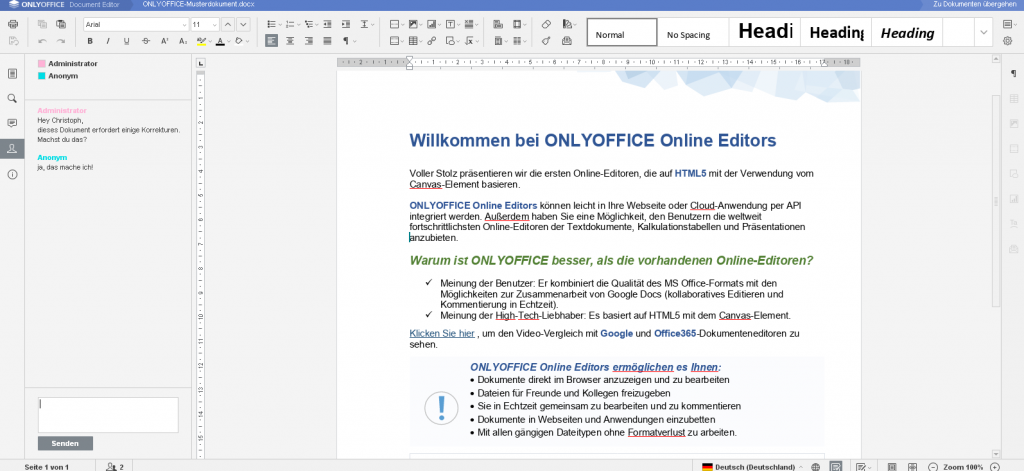This screenshot has width=1024, height=471.
Task: Click the copy style paintbrush icon
Action: tap(547, 41)
